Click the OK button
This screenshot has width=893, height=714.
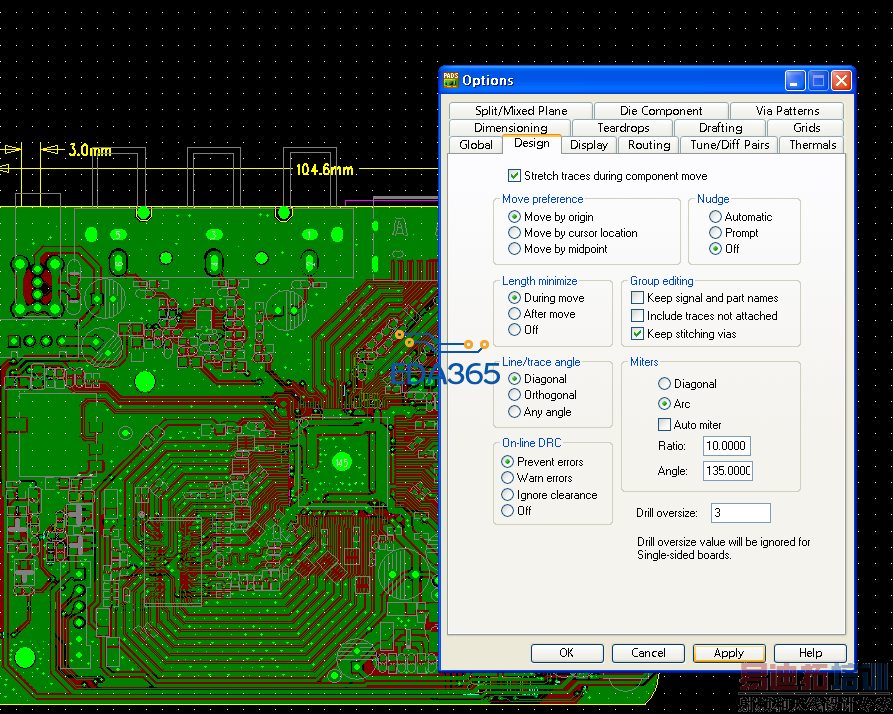coord(566,653)
